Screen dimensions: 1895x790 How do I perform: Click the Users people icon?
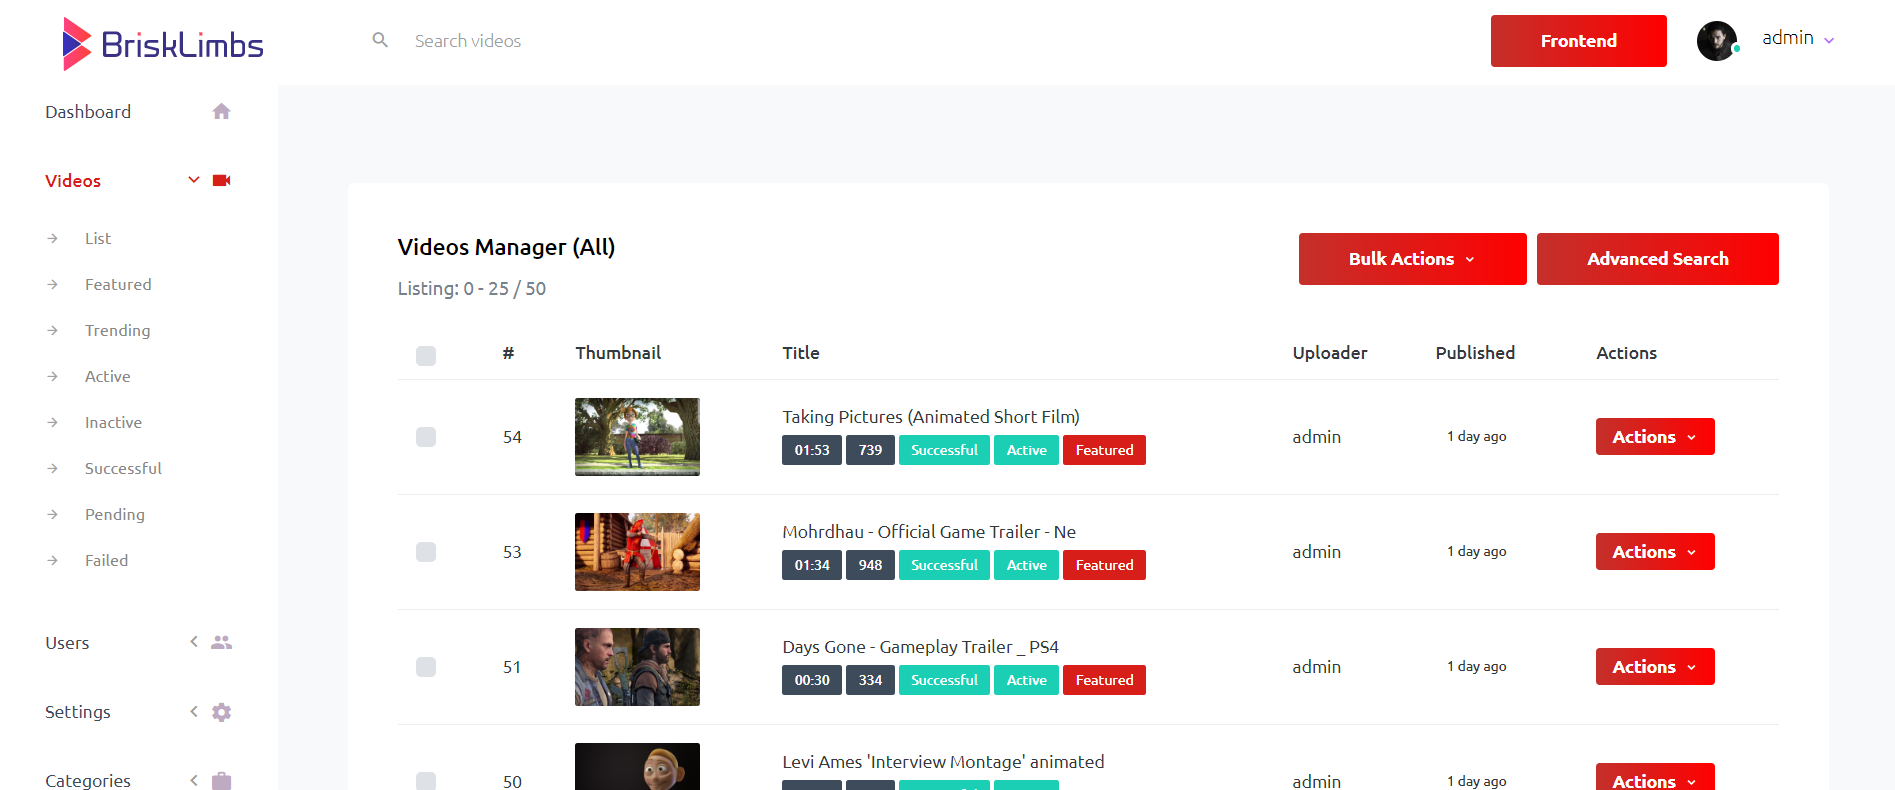pos(222,642)
